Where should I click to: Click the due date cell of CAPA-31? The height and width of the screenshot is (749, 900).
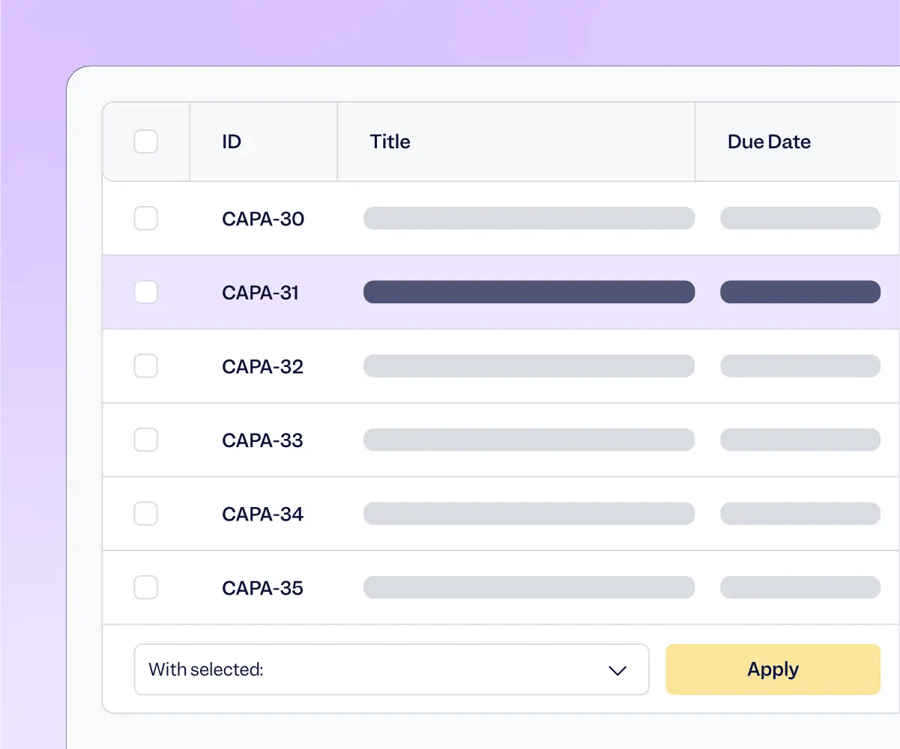800,292
